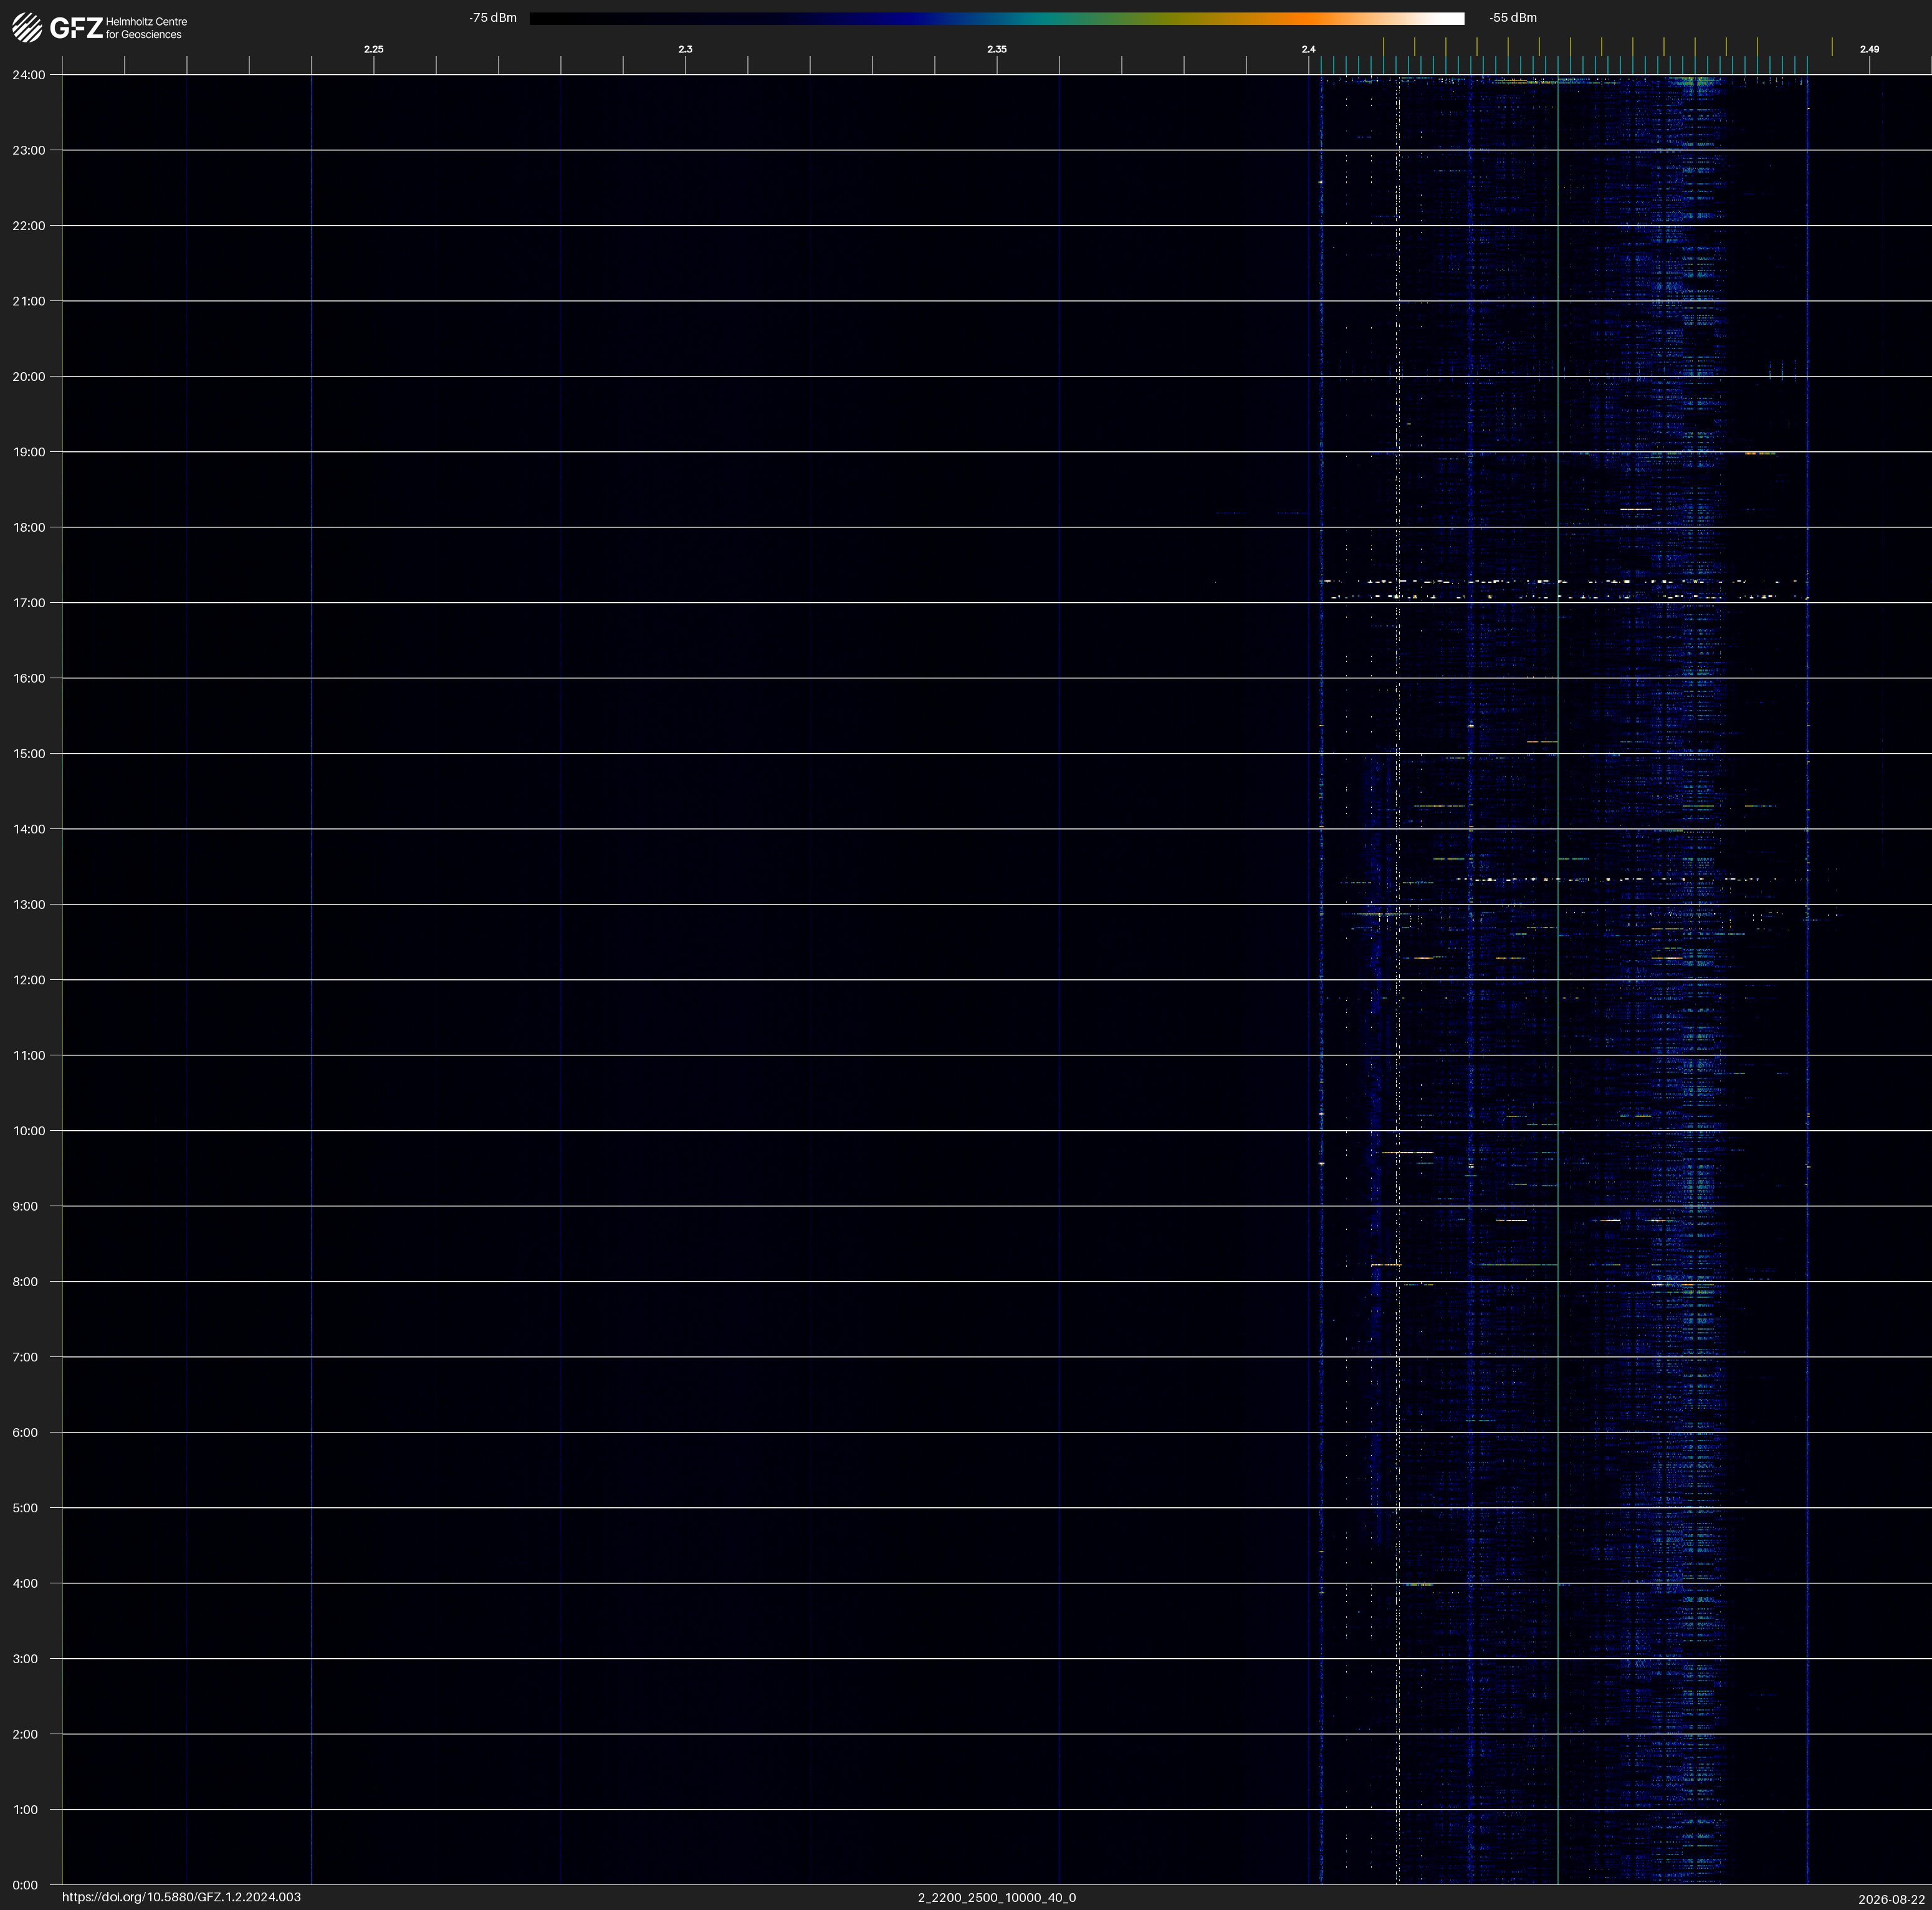Click the 4:00 time label

click(x=26, y=1583)
